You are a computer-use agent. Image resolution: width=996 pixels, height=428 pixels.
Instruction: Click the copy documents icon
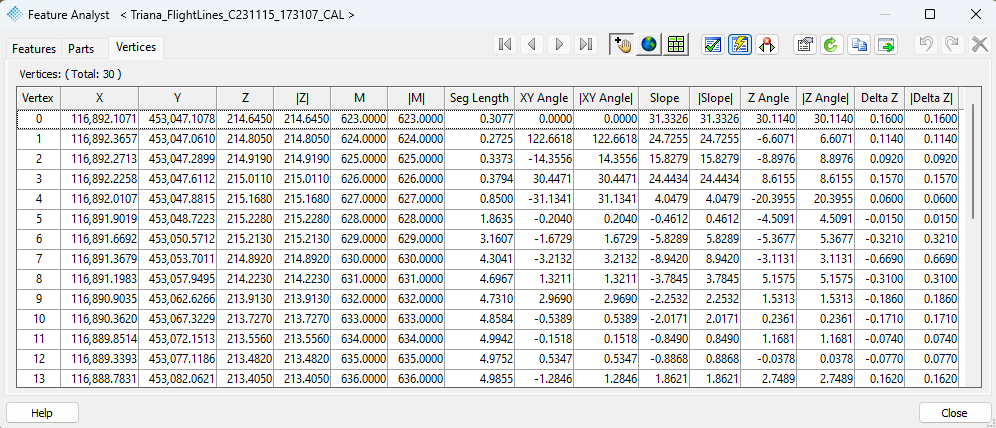[x=859, y=44]
